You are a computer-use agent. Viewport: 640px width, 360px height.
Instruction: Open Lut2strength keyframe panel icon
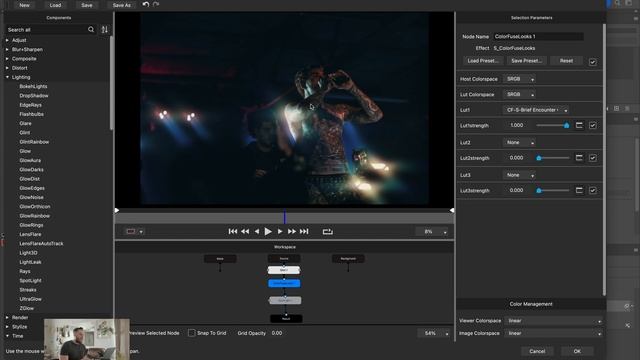click(579, 158)
